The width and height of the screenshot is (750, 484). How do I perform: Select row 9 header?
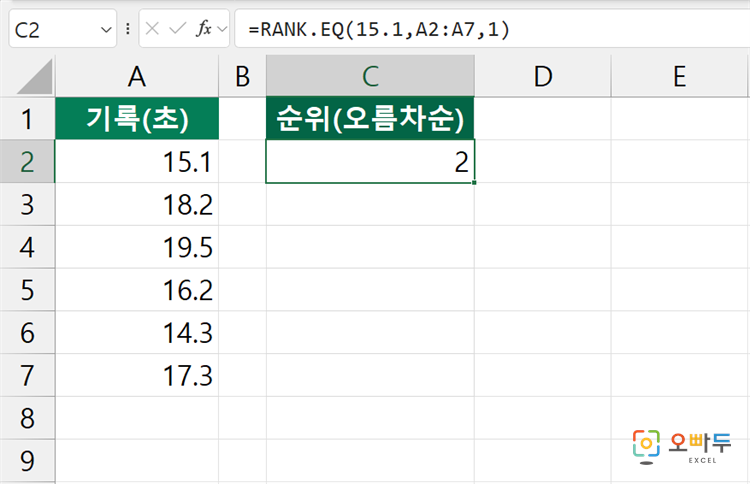27,461
